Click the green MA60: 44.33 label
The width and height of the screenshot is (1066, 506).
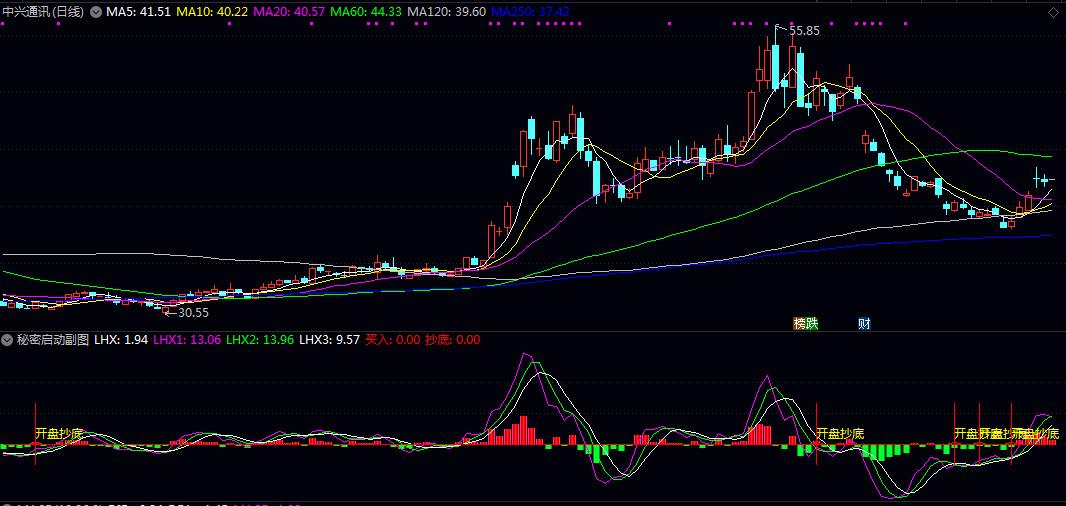click(366, 12)
